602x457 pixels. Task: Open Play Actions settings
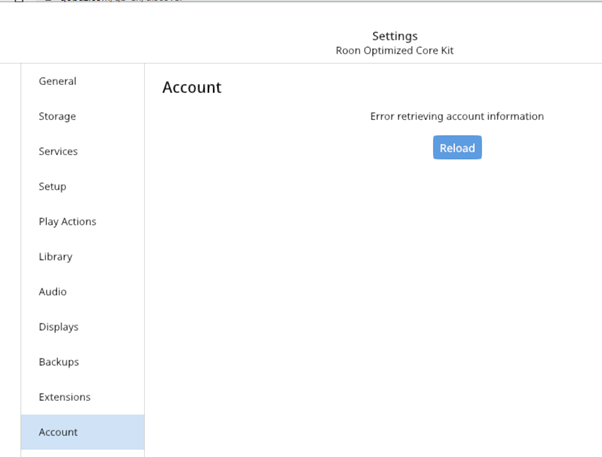[x=83, y=222]
